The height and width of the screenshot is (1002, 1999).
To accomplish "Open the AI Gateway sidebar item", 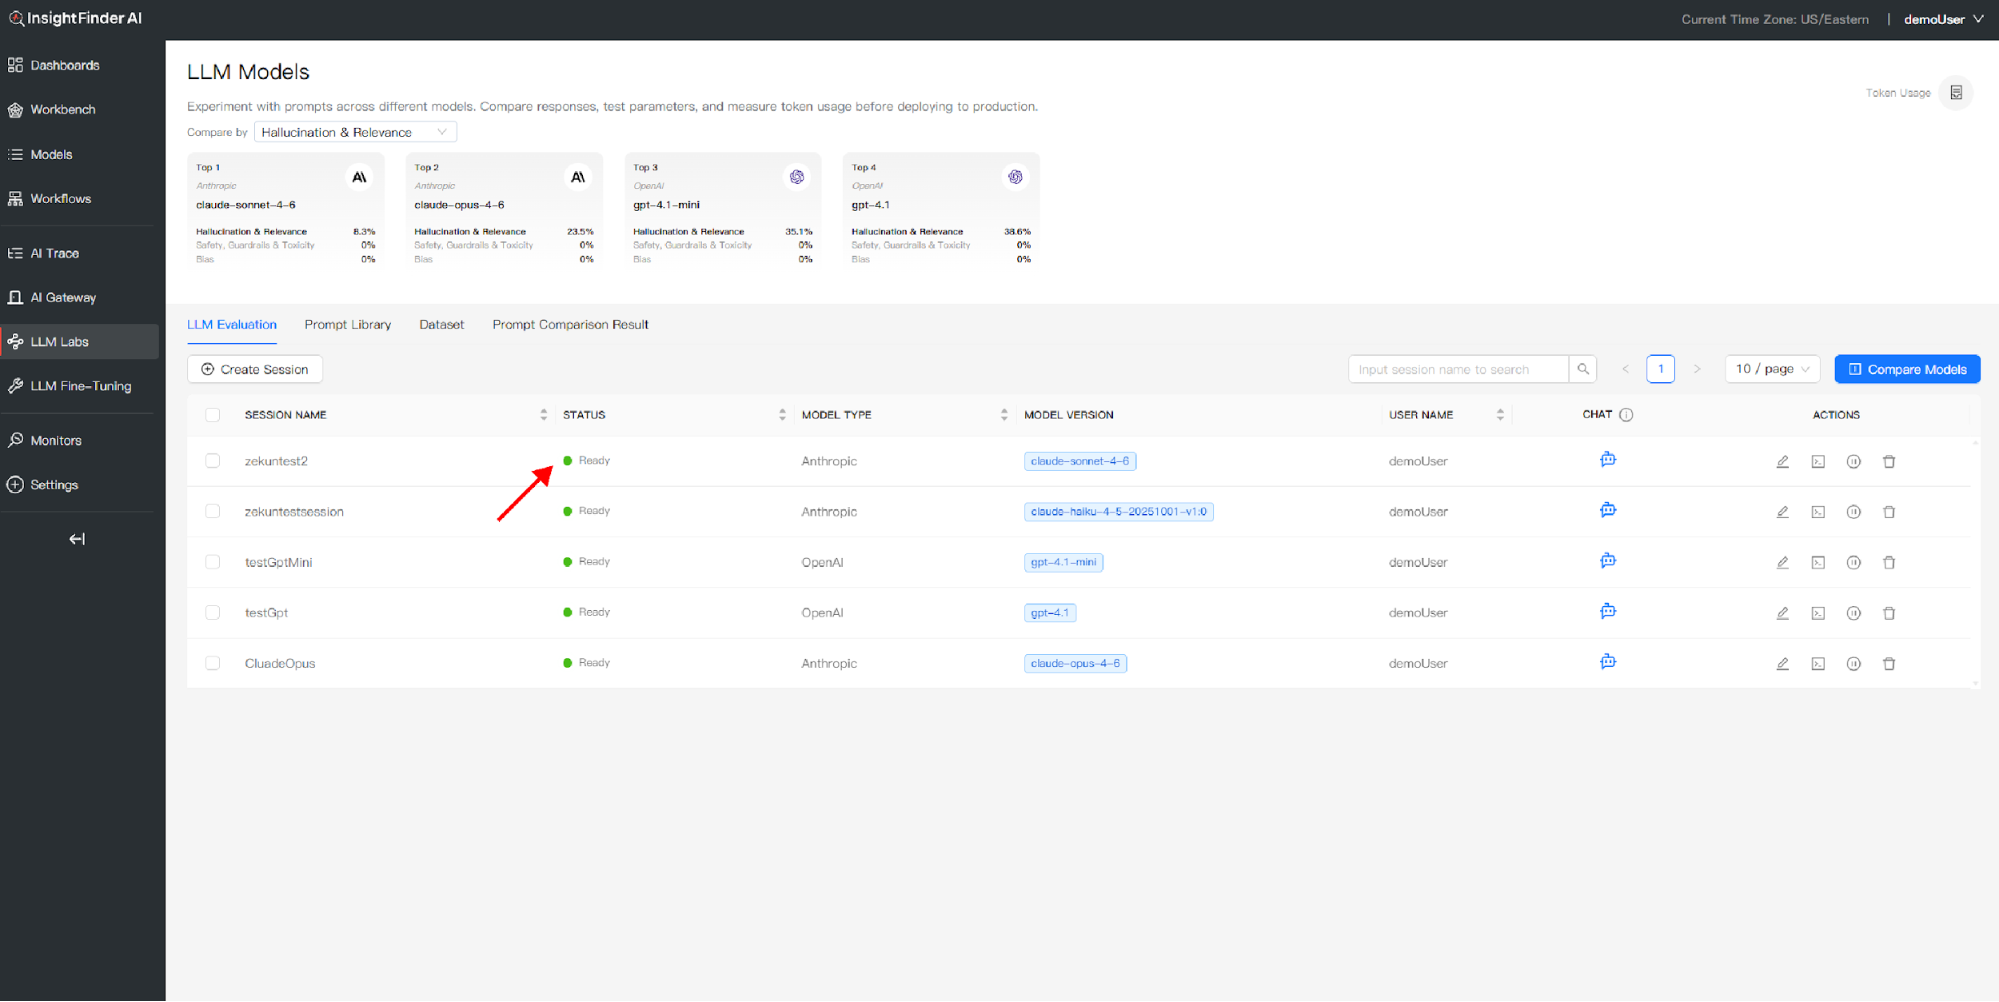I will point(63,298).
